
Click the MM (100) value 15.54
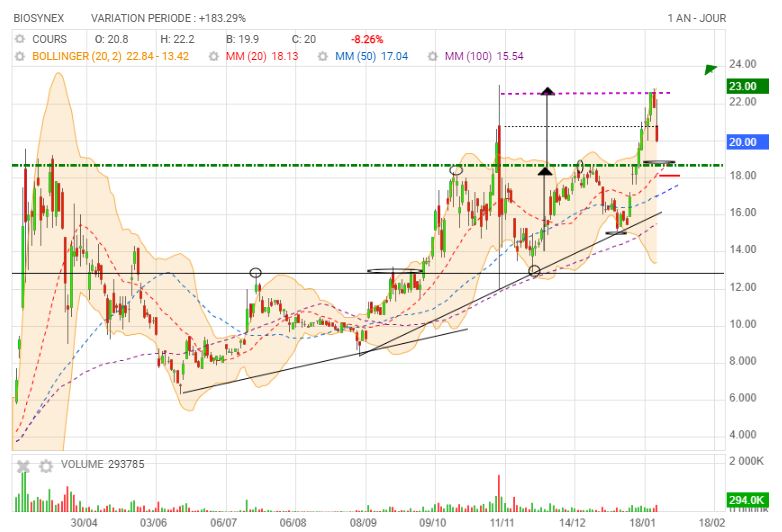coord(510,56)
